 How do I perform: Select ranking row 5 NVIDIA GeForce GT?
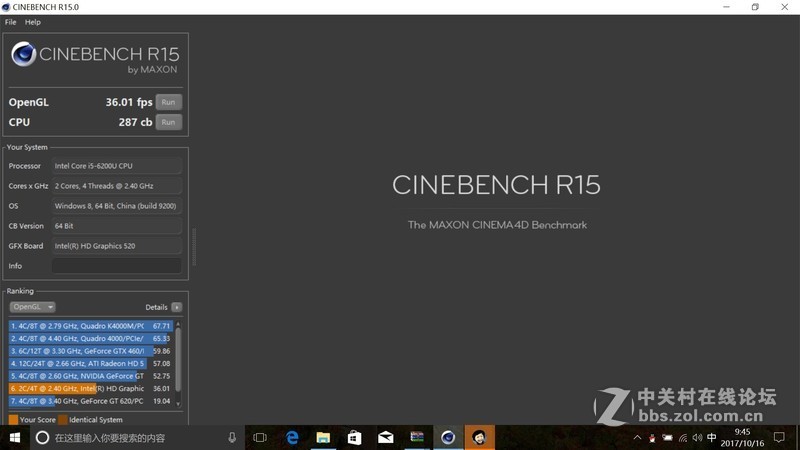[90, 376]
